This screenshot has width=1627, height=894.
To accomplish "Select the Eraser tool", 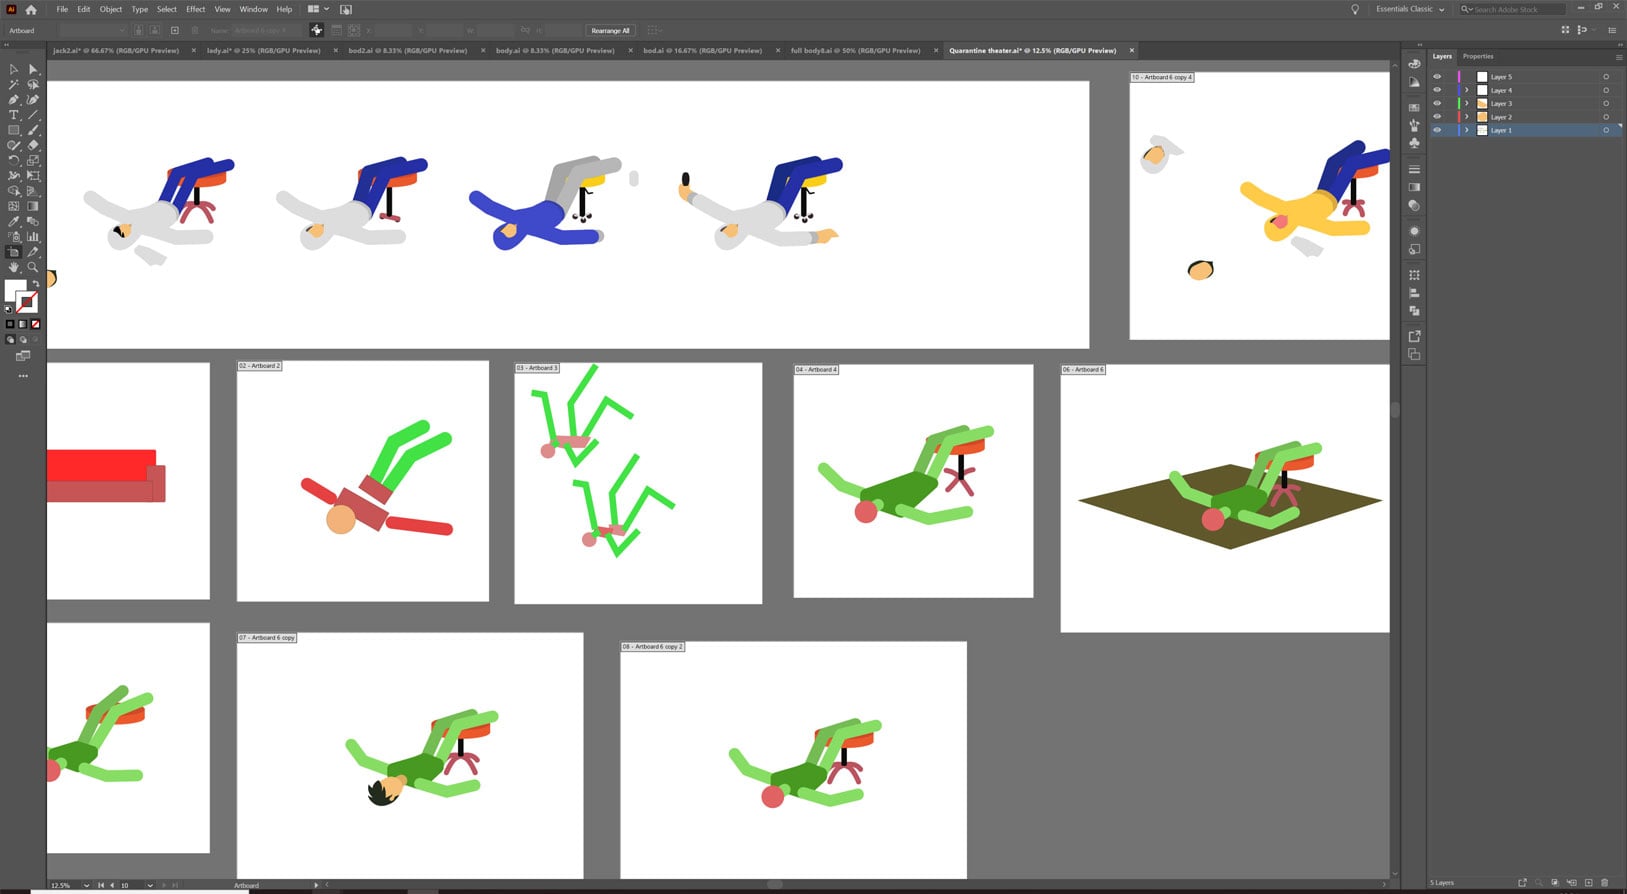I will [x=33, y=145].
